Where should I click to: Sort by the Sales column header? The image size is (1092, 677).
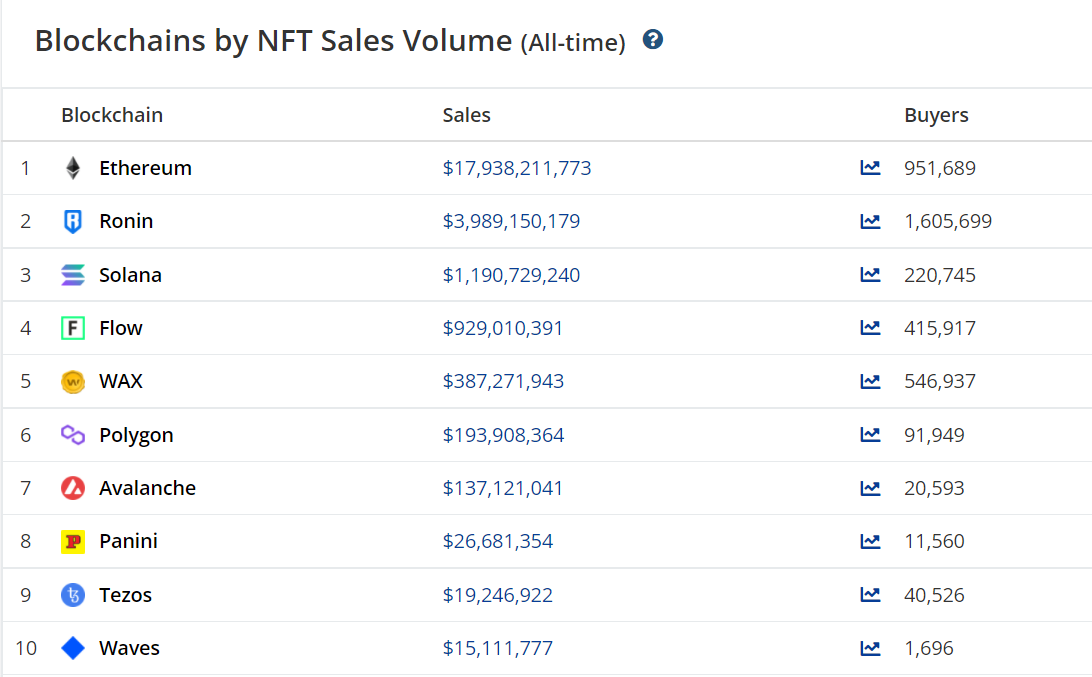coord(466,115)
